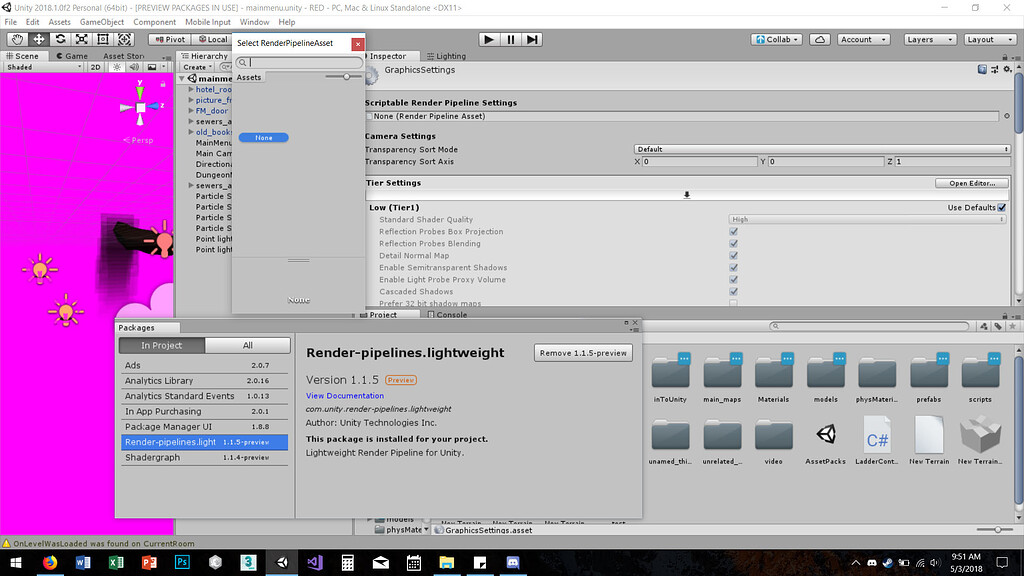Switch to the Game tab
Image resolution: width=1024 pixels, height=576 pixels.
click(72, 56)
